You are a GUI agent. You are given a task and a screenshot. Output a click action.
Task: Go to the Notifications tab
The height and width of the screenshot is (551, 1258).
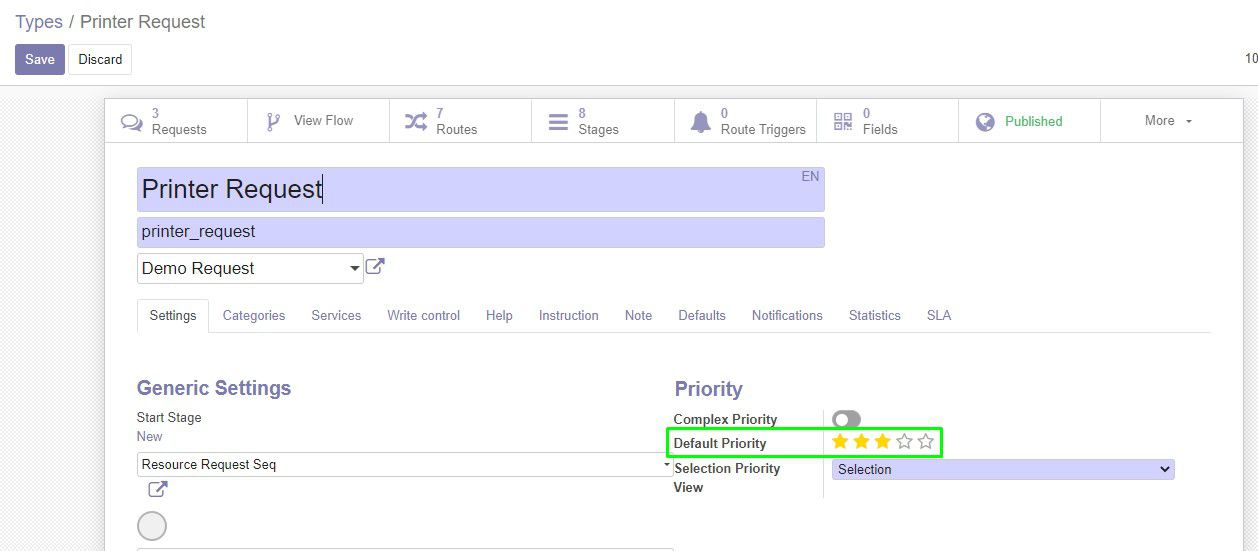point(787,315)
